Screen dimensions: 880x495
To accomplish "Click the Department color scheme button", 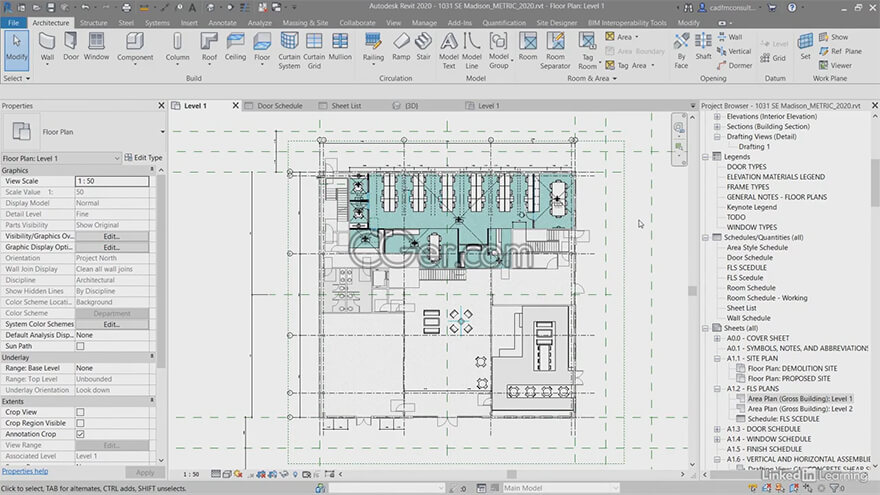I will coord(112,313).
